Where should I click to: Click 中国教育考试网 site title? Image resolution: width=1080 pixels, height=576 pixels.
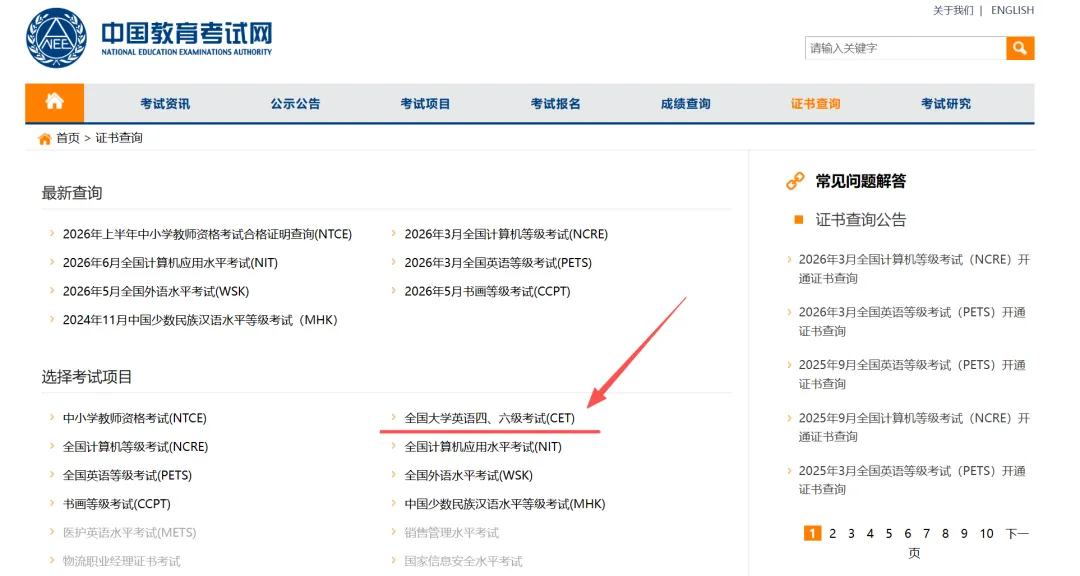point(187,32)
